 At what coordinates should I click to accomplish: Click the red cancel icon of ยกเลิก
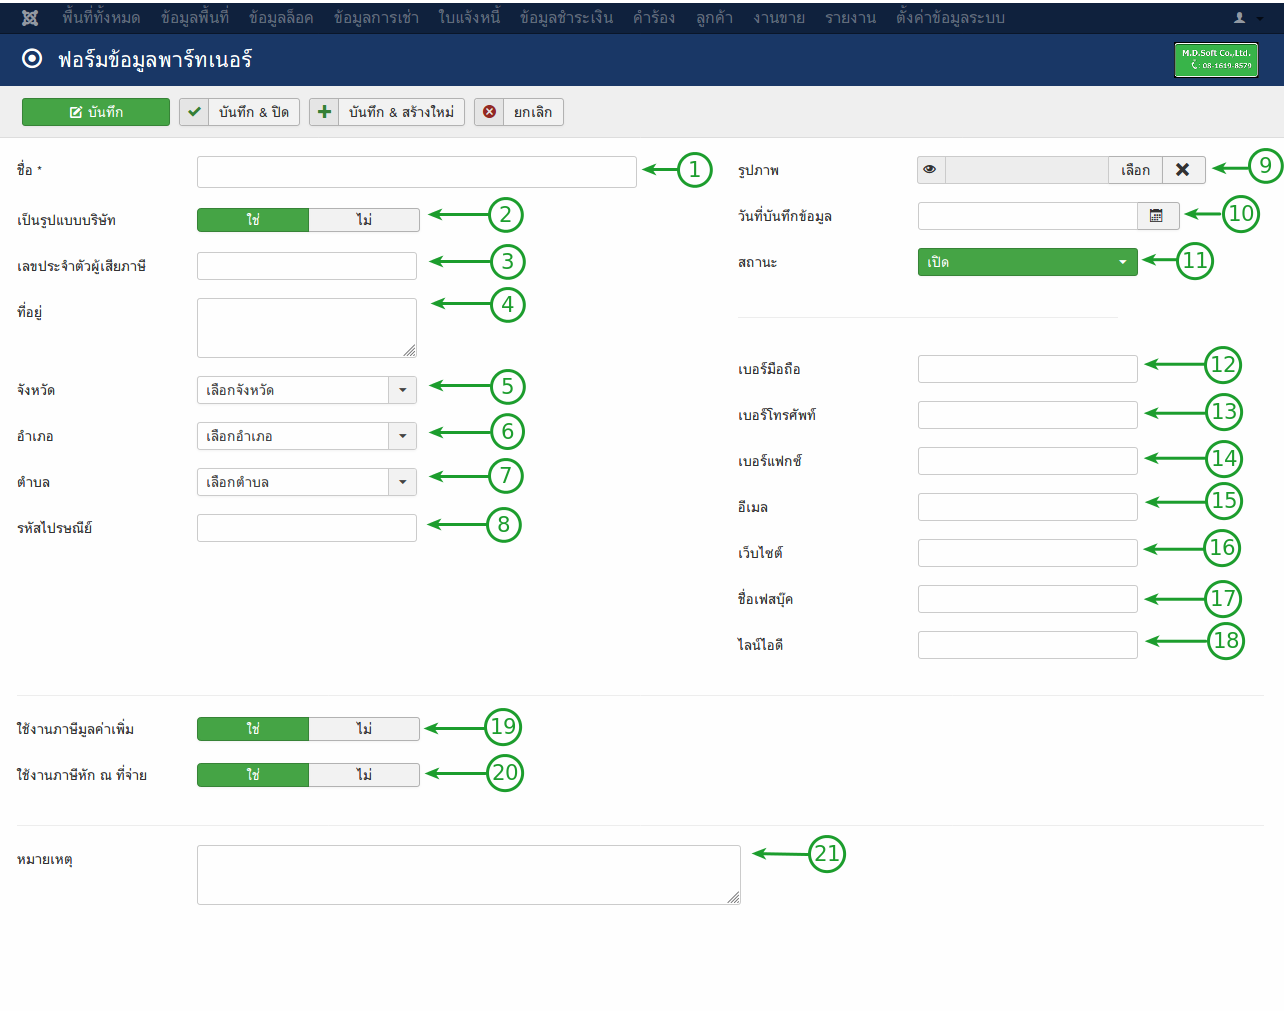489,112
